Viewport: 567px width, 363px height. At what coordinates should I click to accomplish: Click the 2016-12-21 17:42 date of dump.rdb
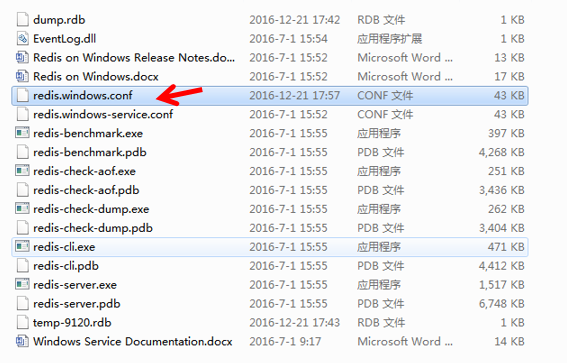click(295, 20)
